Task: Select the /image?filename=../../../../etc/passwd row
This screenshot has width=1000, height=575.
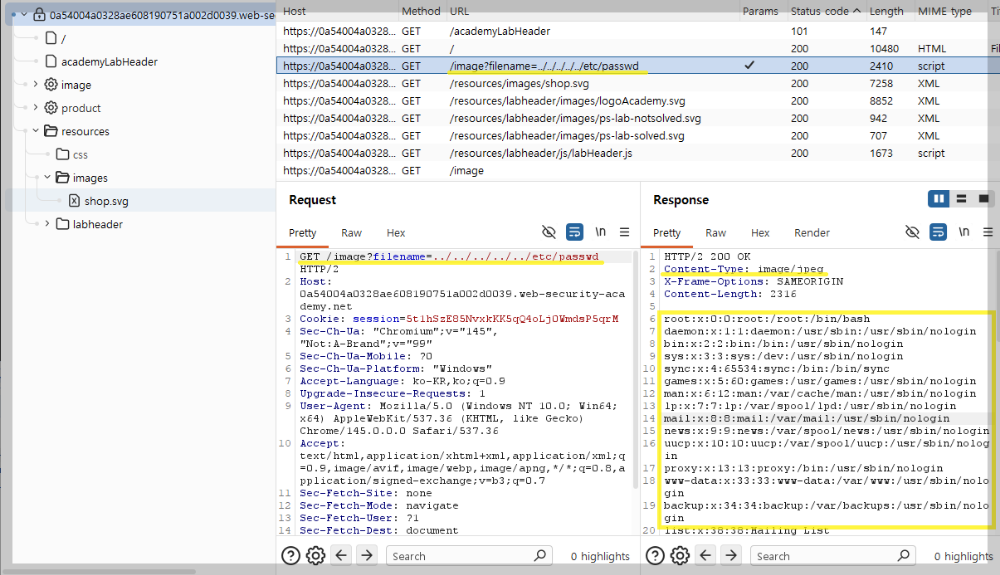Action: coord(638,66)
